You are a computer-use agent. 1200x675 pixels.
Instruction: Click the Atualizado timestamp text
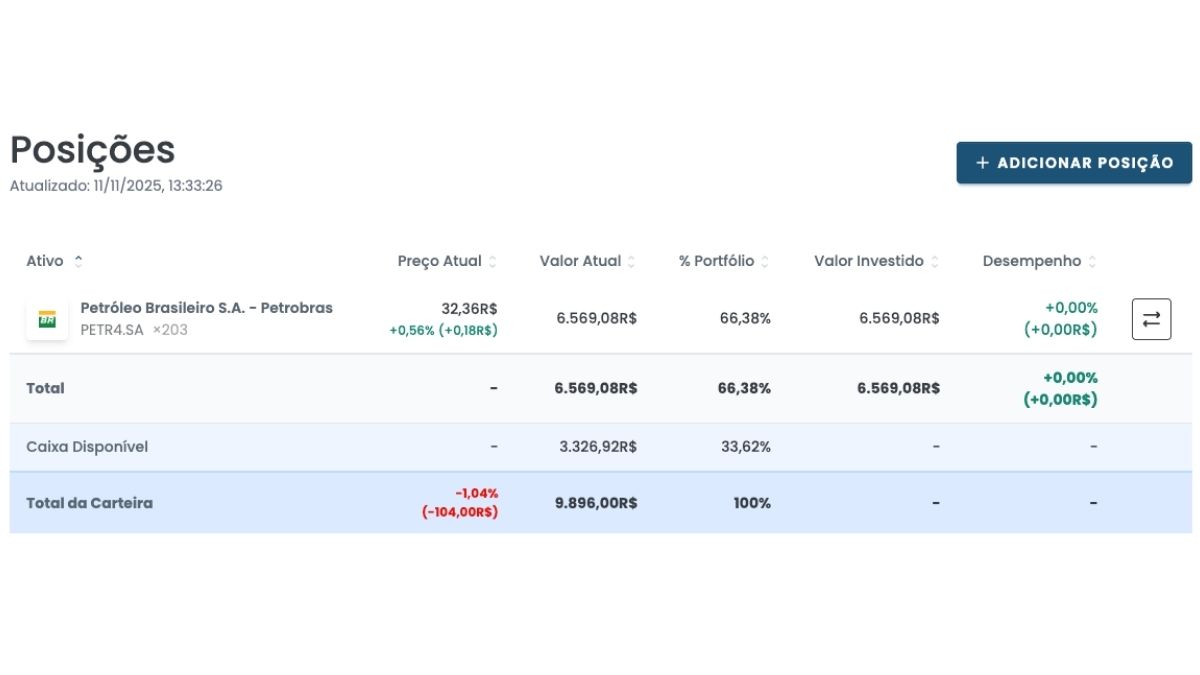tap(116, 186)
